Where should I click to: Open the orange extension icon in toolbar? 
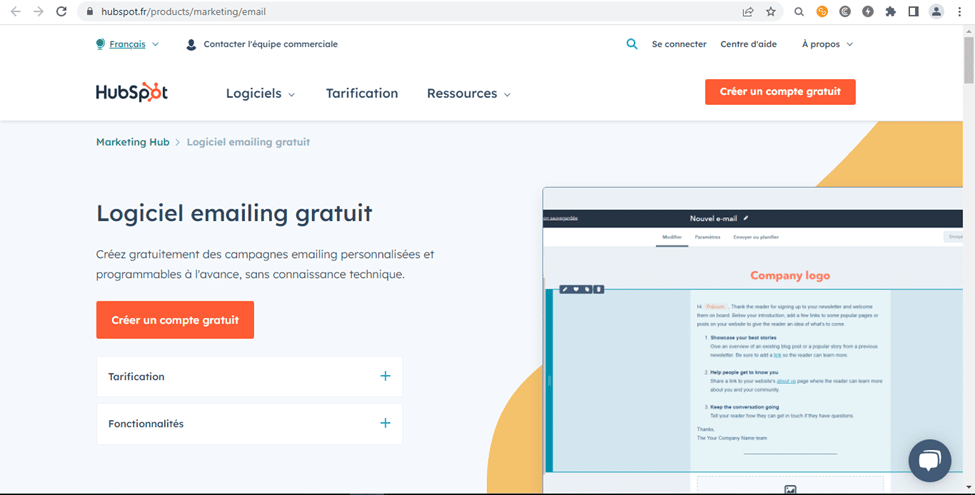[822, 12]
